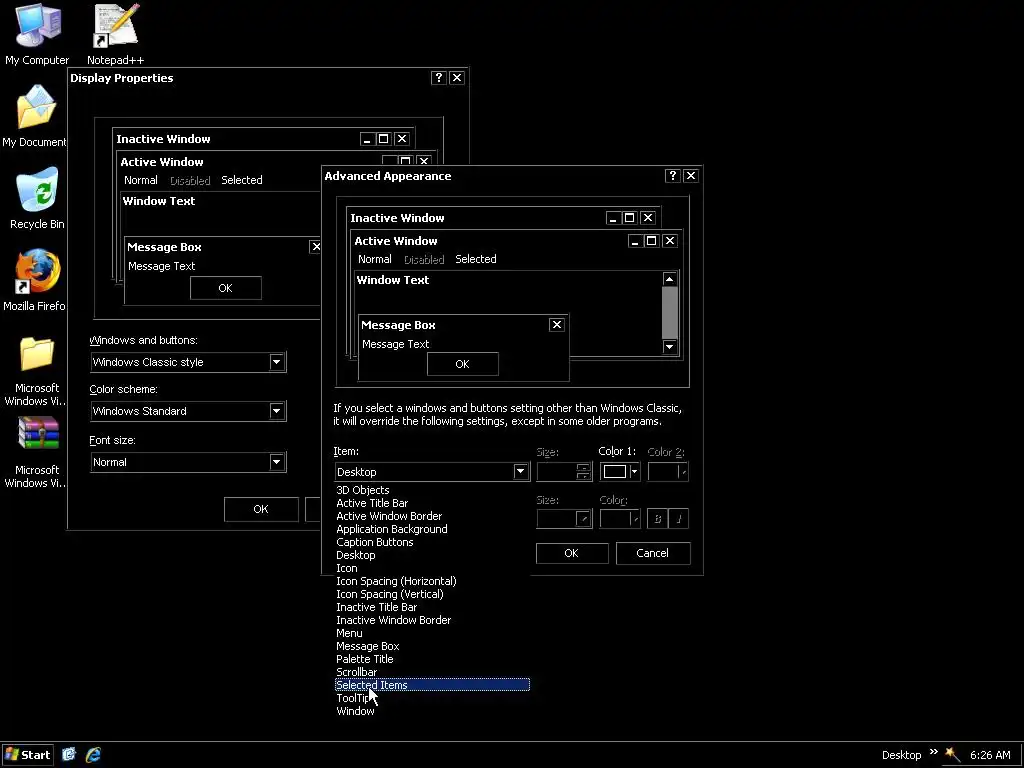Choose 3D Objects from the item list
Viewport: 1024px width, 768px height.
(x=432, y=490)
